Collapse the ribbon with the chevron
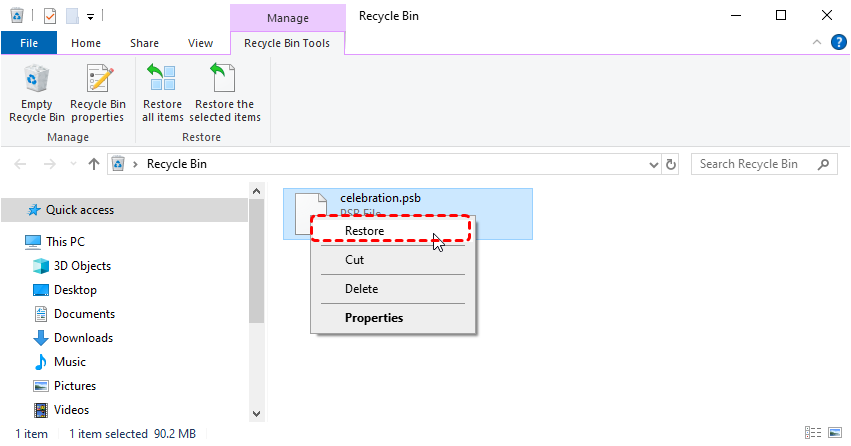Viewport: 851px width, 446px height. 817,42
